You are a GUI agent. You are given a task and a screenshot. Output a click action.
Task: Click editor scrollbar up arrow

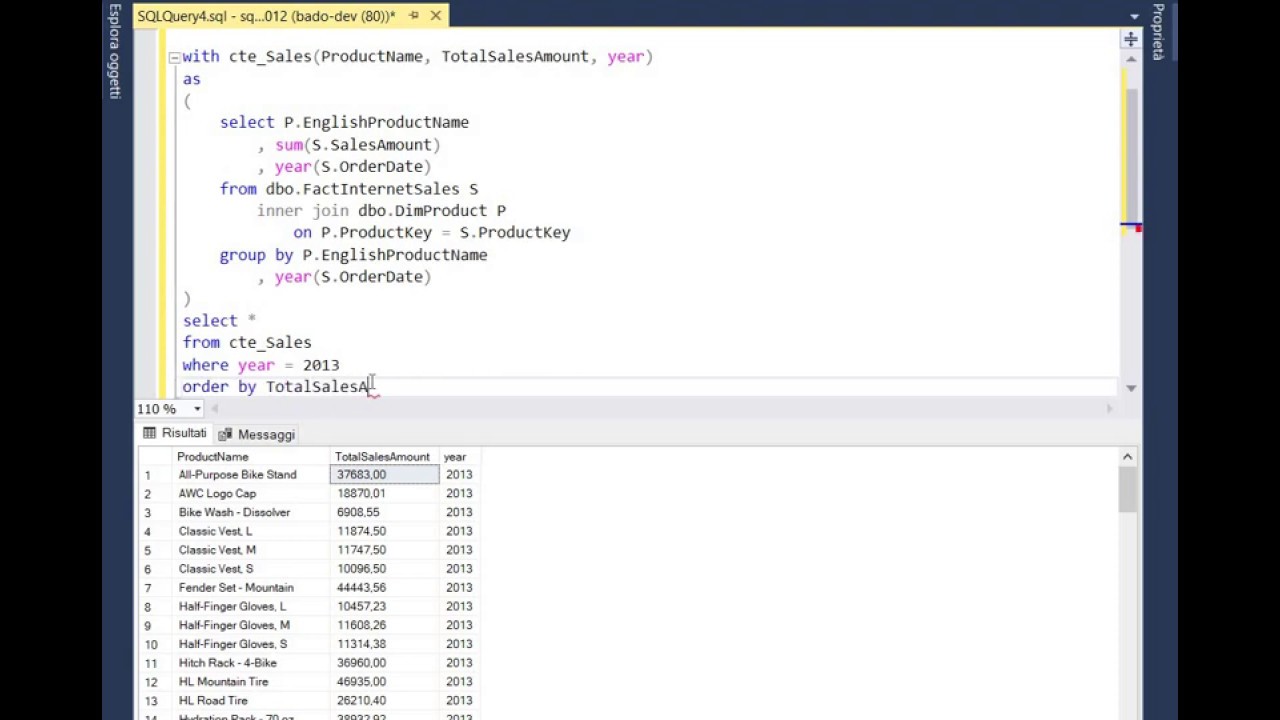(x=1131, y=60)
